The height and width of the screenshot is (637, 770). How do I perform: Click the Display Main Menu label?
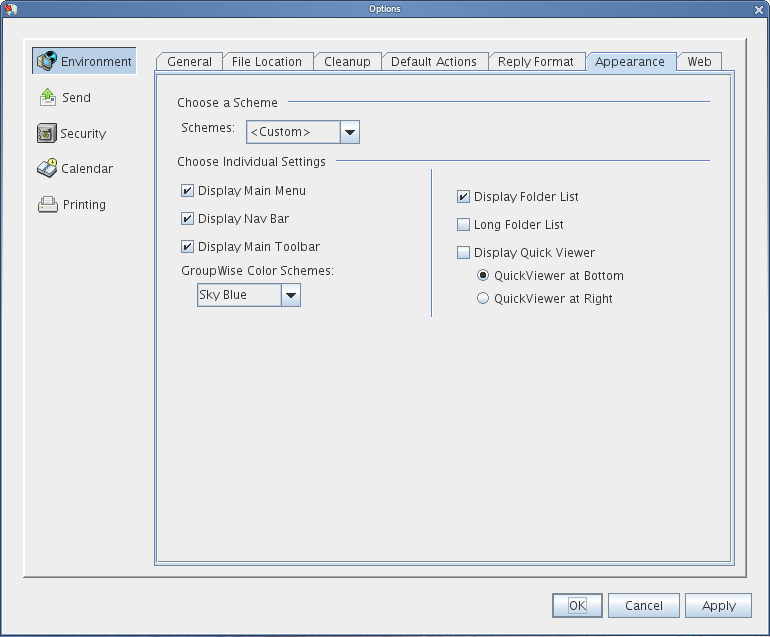pos(252,191)
